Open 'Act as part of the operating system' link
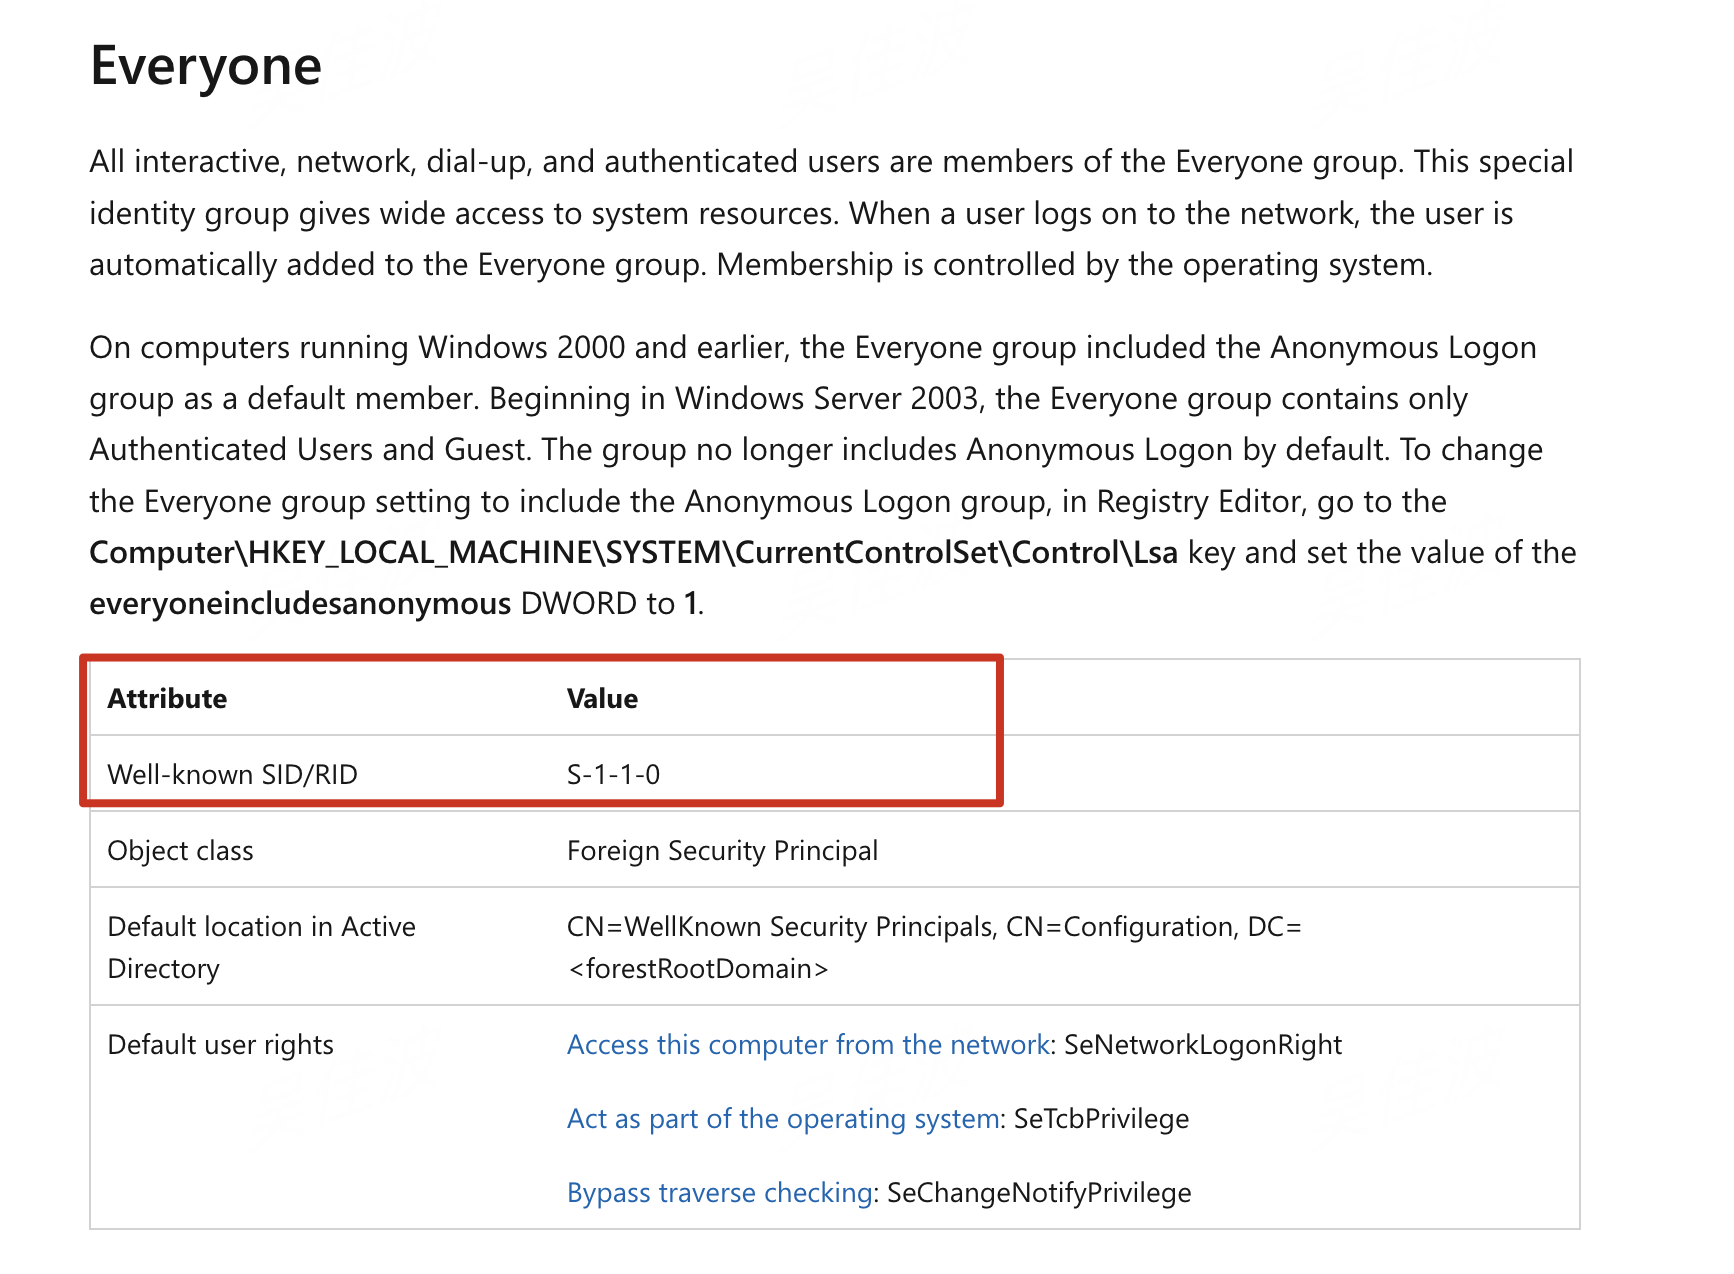 click(783, 1118)
